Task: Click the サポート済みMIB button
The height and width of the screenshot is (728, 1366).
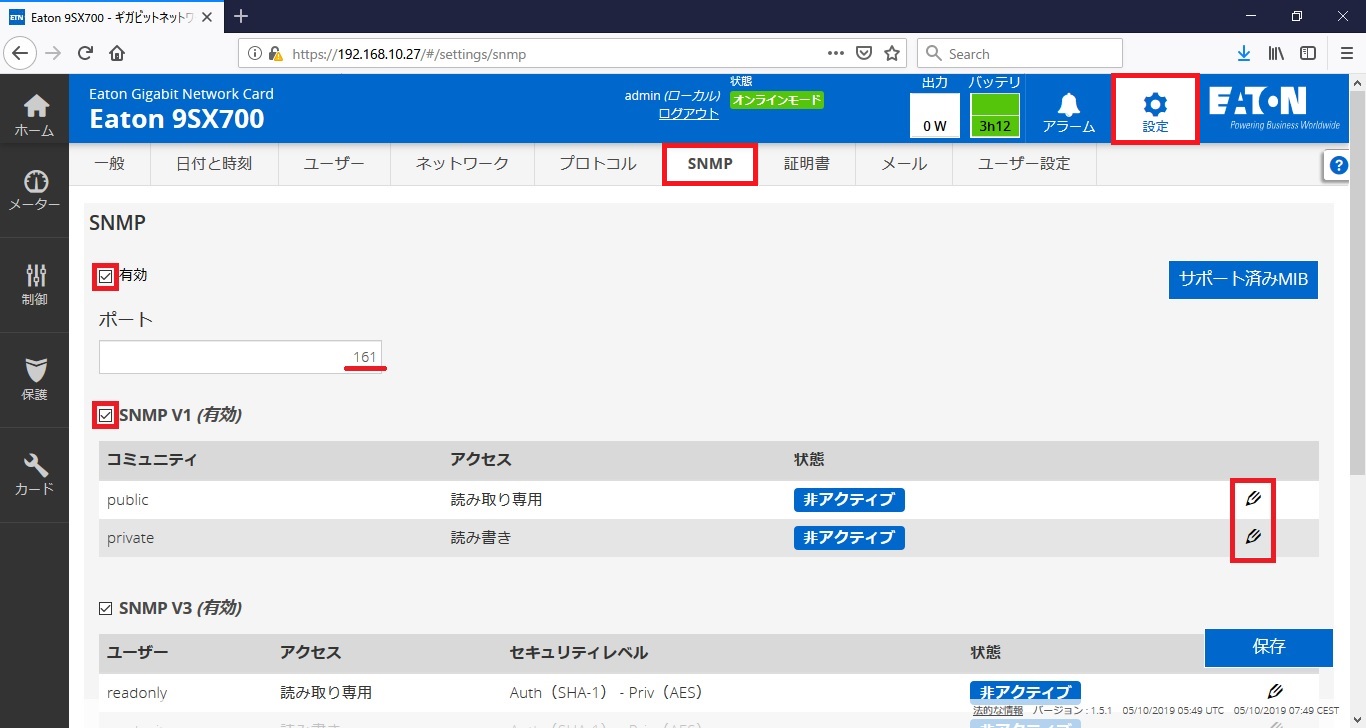Action: [x=1243, y=280]
